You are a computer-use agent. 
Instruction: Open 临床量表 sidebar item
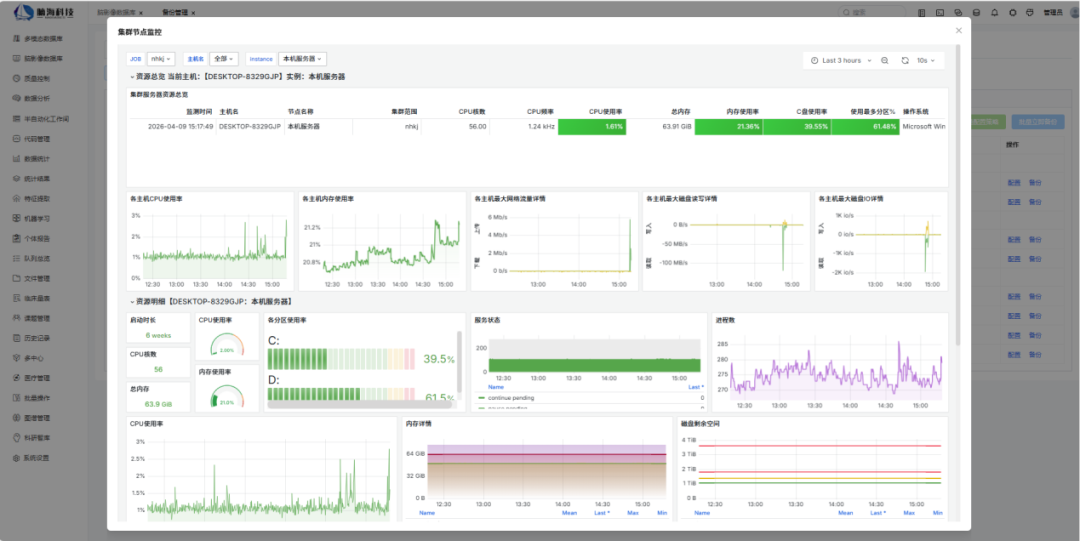37,299
